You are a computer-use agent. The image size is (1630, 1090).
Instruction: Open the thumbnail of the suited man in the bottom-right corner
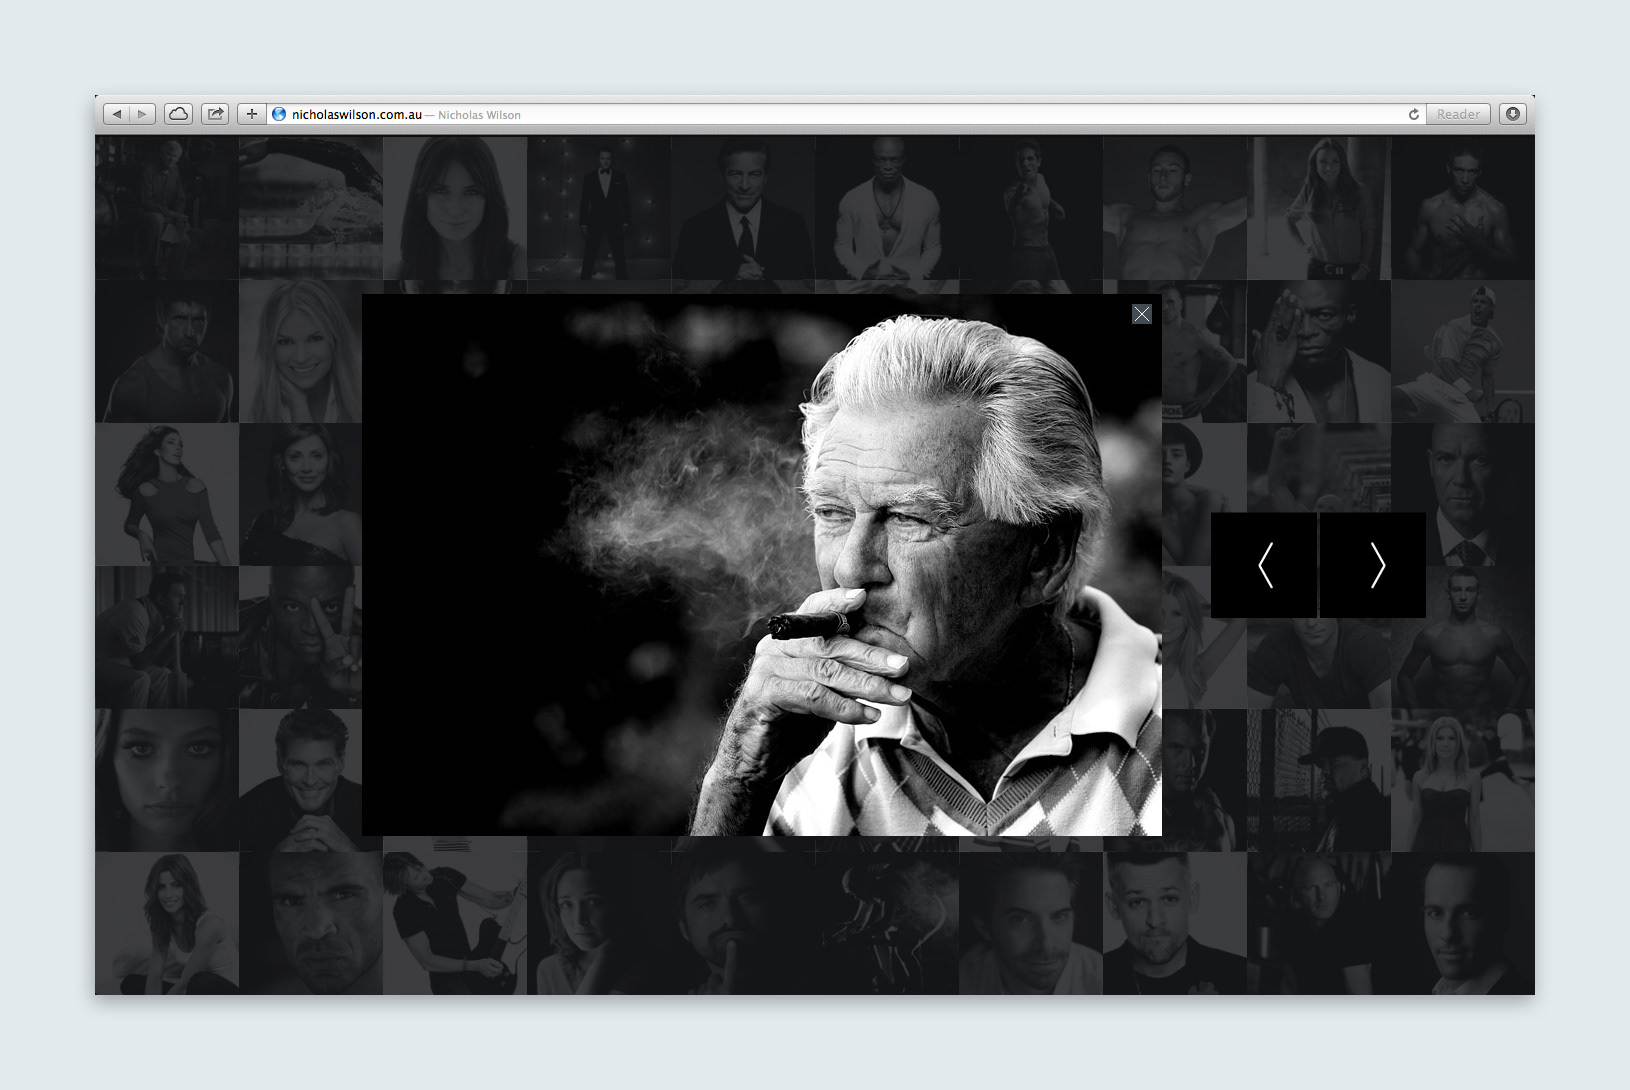[1463, 923]
